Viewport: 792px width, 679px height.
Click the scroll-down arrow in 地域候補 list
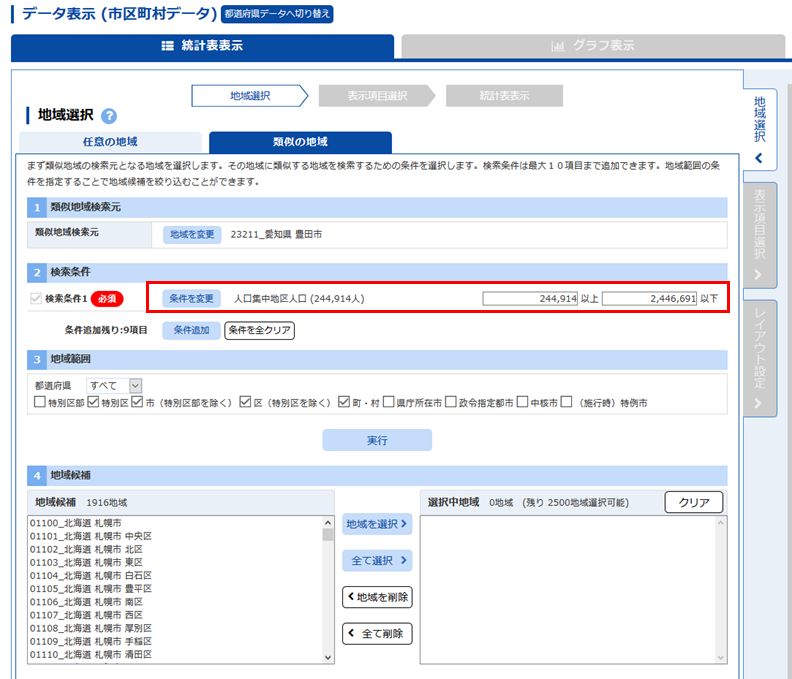pyautogui.click(x=327, y=656)
